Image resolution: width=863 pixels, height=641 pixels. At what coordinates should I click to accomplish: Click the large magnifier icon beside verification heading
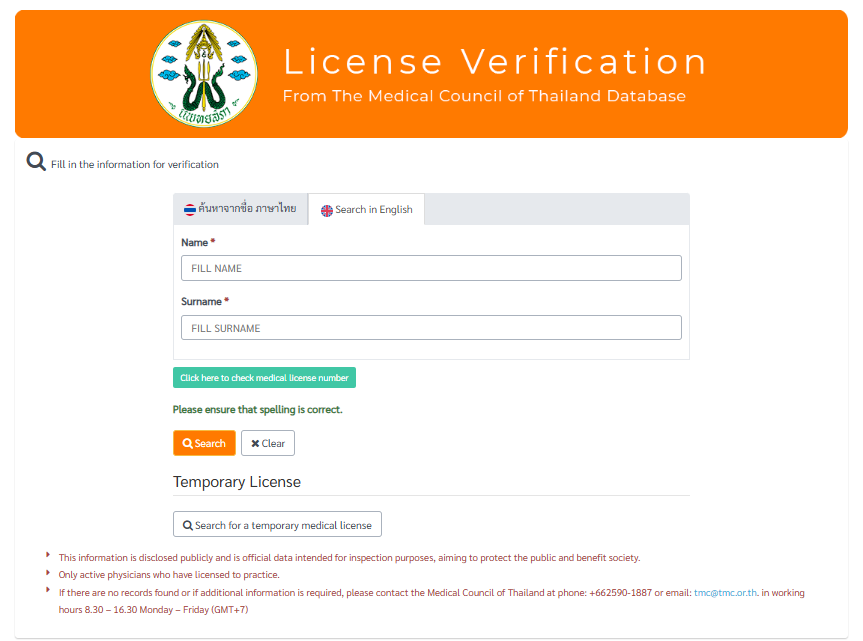[x=36, y=162]
